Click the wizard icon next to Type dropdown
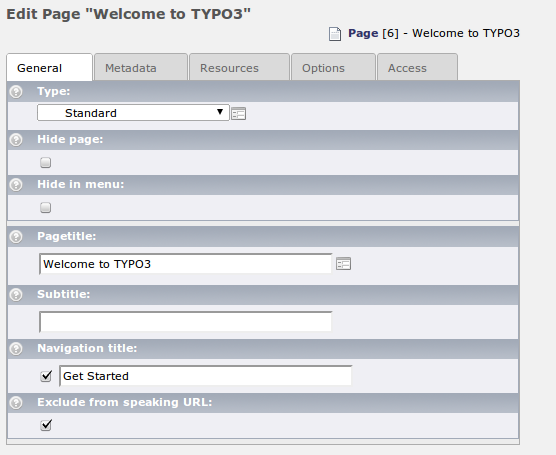The height and width of the screenshot is (455, 556). [x=238, y=114]
